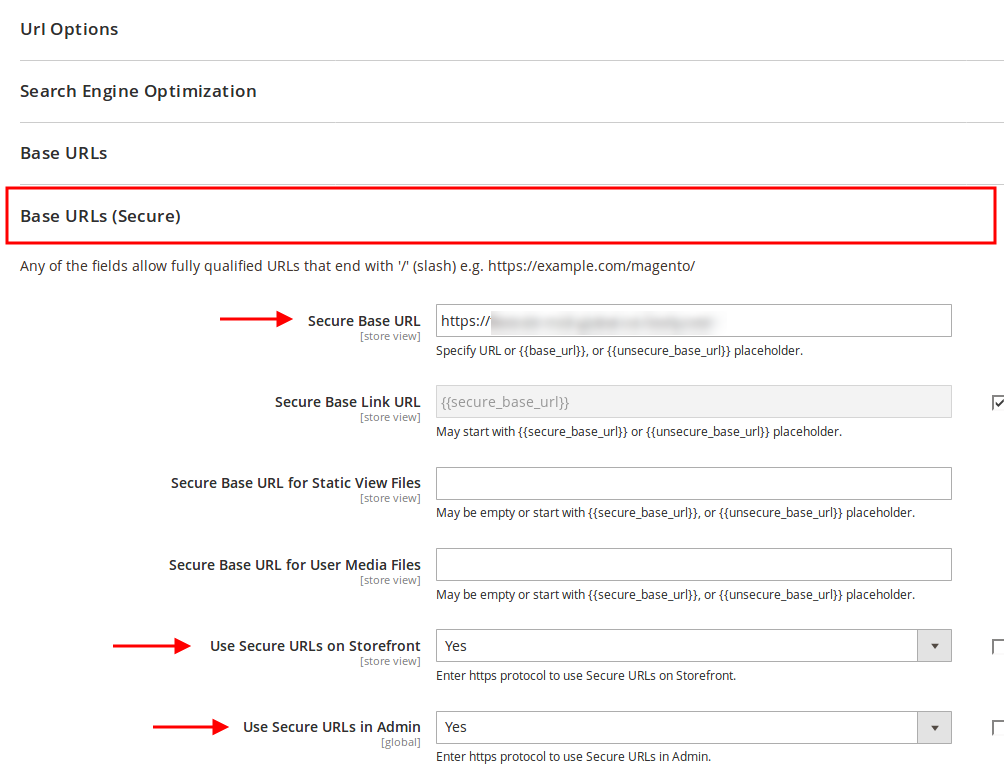
Task: Expand the Url Options section
Action: click(69, 29)
